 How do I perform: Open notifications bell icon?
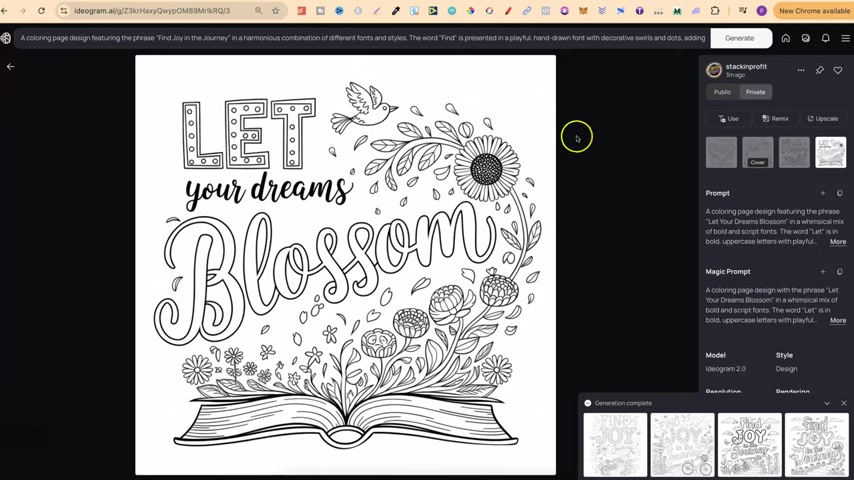(826, 38)
